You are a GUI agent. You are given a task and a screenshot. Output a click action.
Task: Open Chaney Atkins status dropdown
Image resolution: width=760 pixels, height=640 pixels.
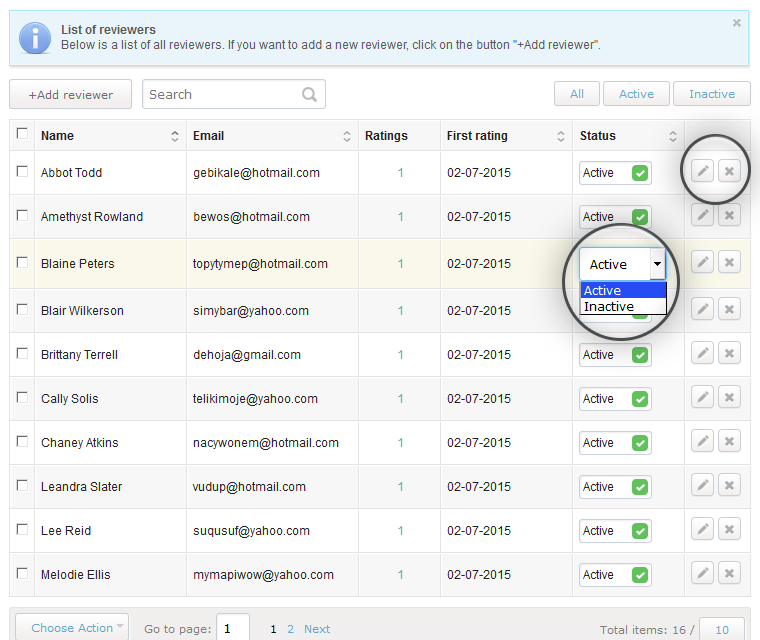click(x=615, y=443)
